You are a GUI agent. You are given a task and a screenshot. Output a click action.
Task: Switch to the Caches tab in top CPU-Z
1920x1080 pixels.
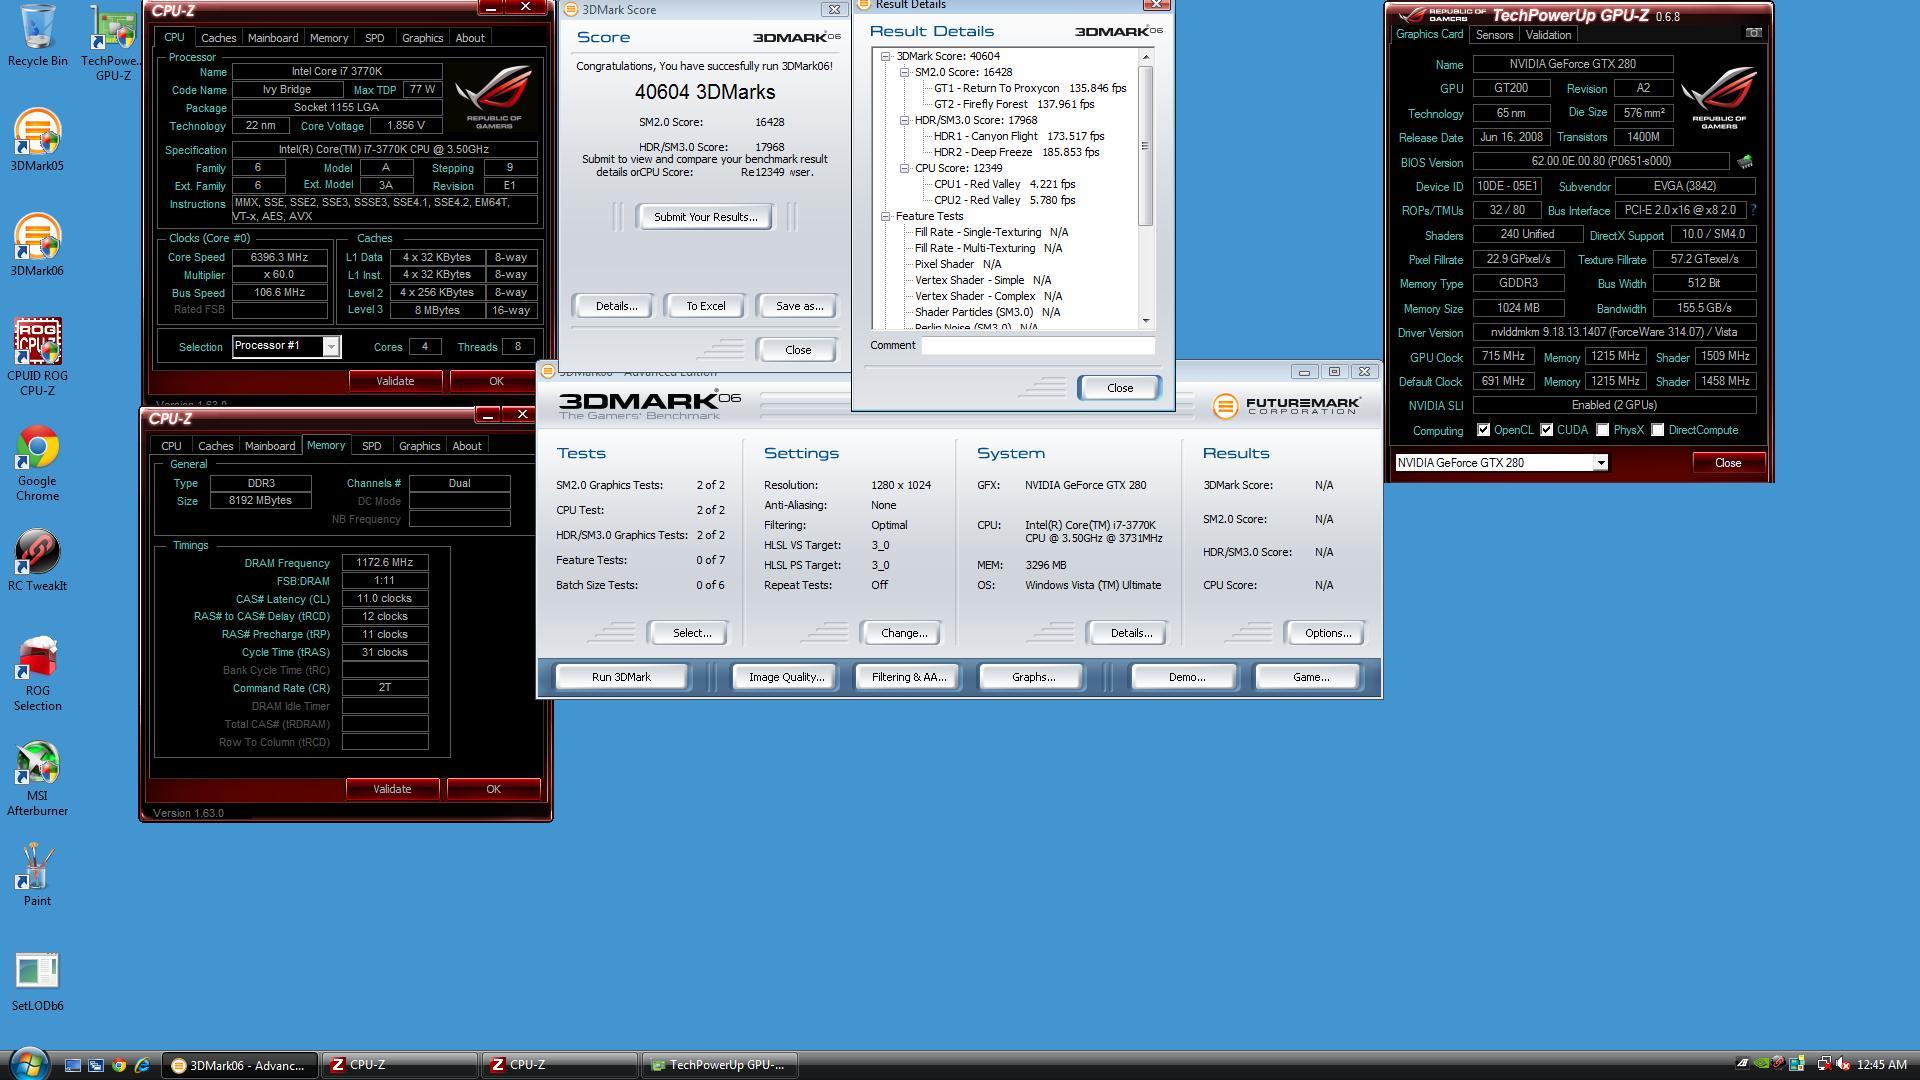click(x=218, y=38)
